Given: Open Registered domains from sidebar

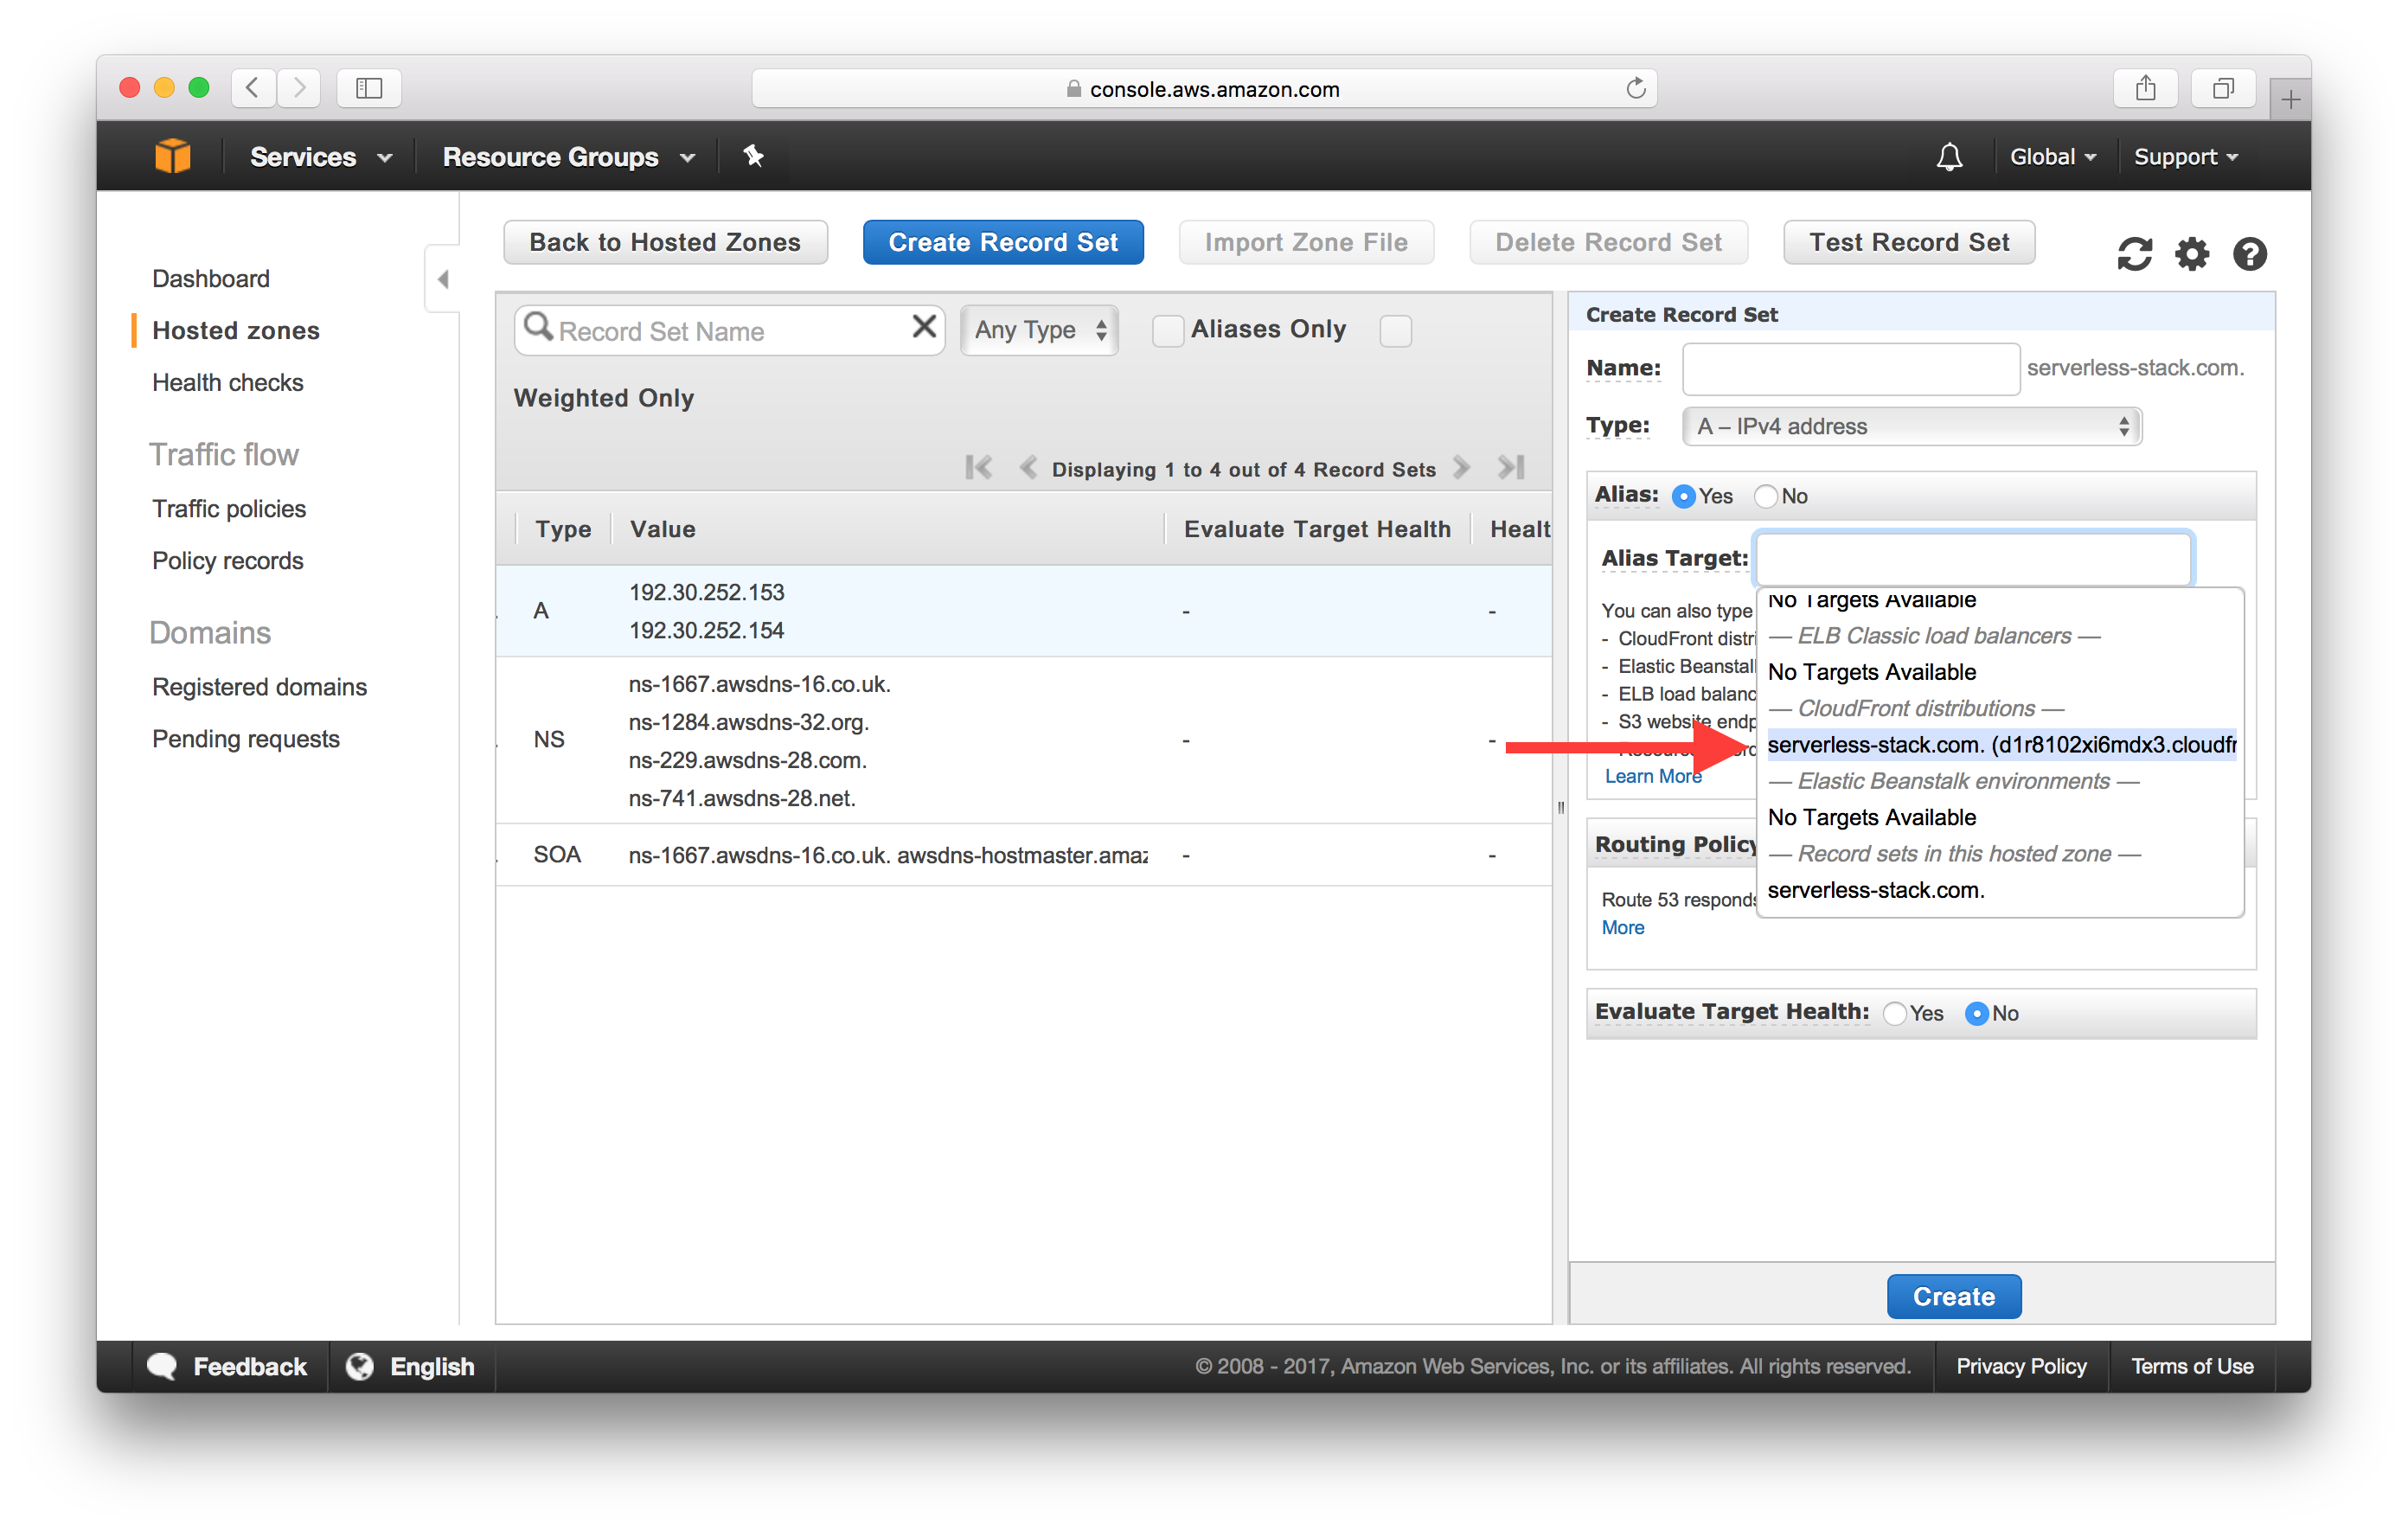Looking at the screenshot, I should point(258,687).
